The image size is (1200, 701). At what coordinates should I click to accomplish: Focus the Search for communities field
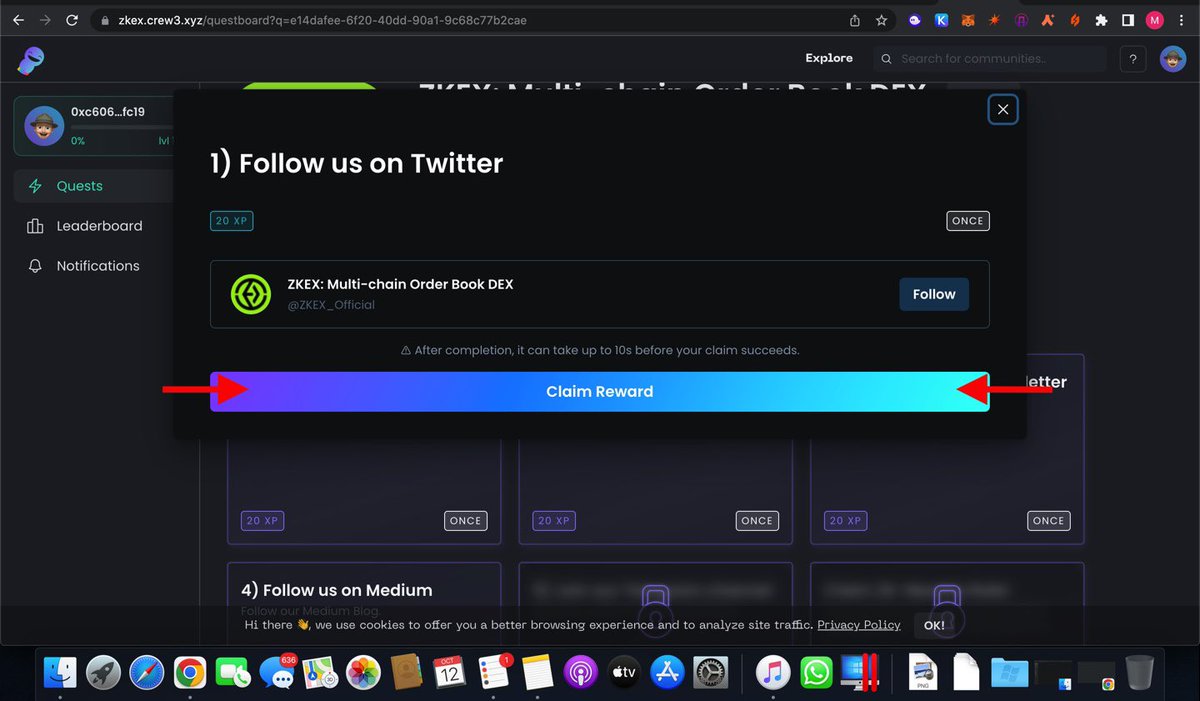(990, 59)
